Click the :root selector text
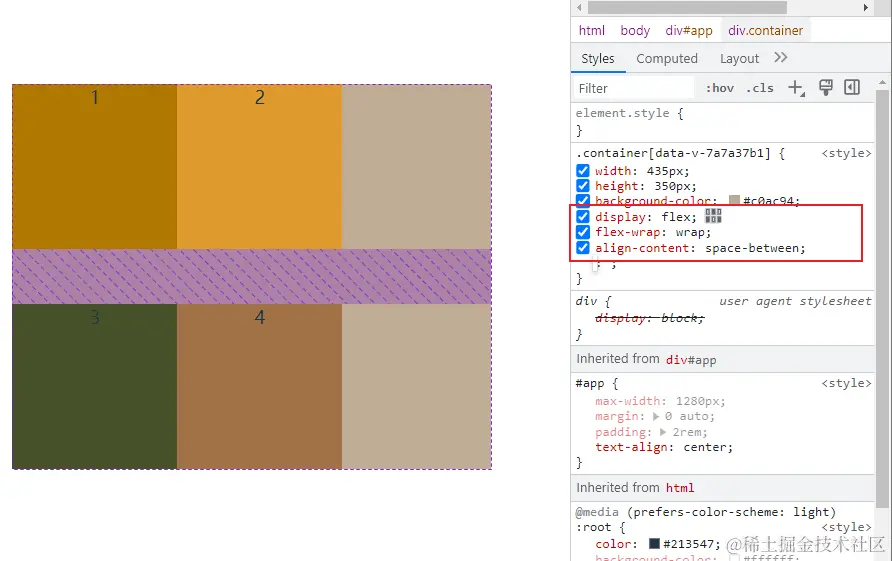Screen dimensions: 892x561 point(593,527)
